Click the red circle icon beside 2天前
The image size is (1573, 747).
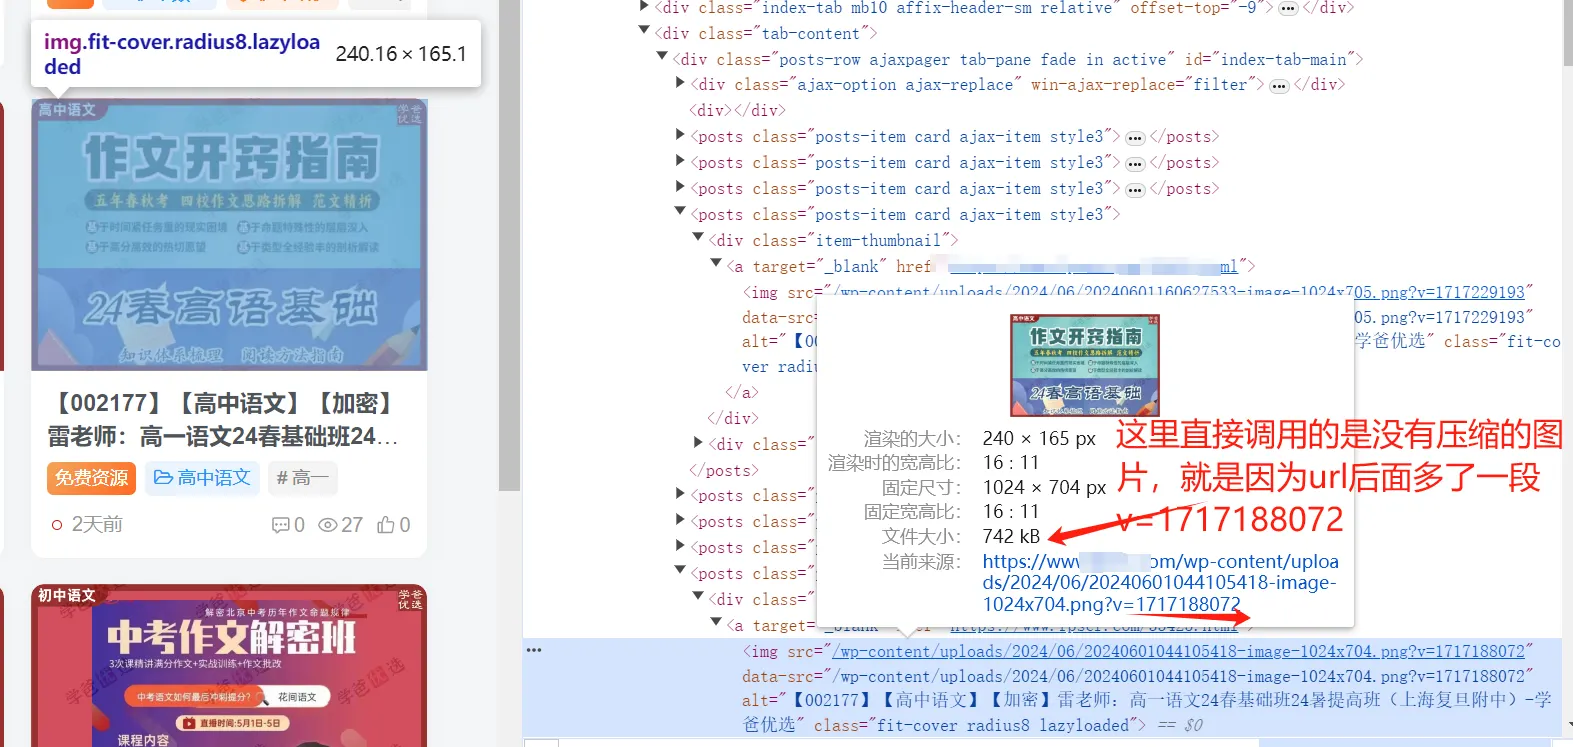[56, 525]
